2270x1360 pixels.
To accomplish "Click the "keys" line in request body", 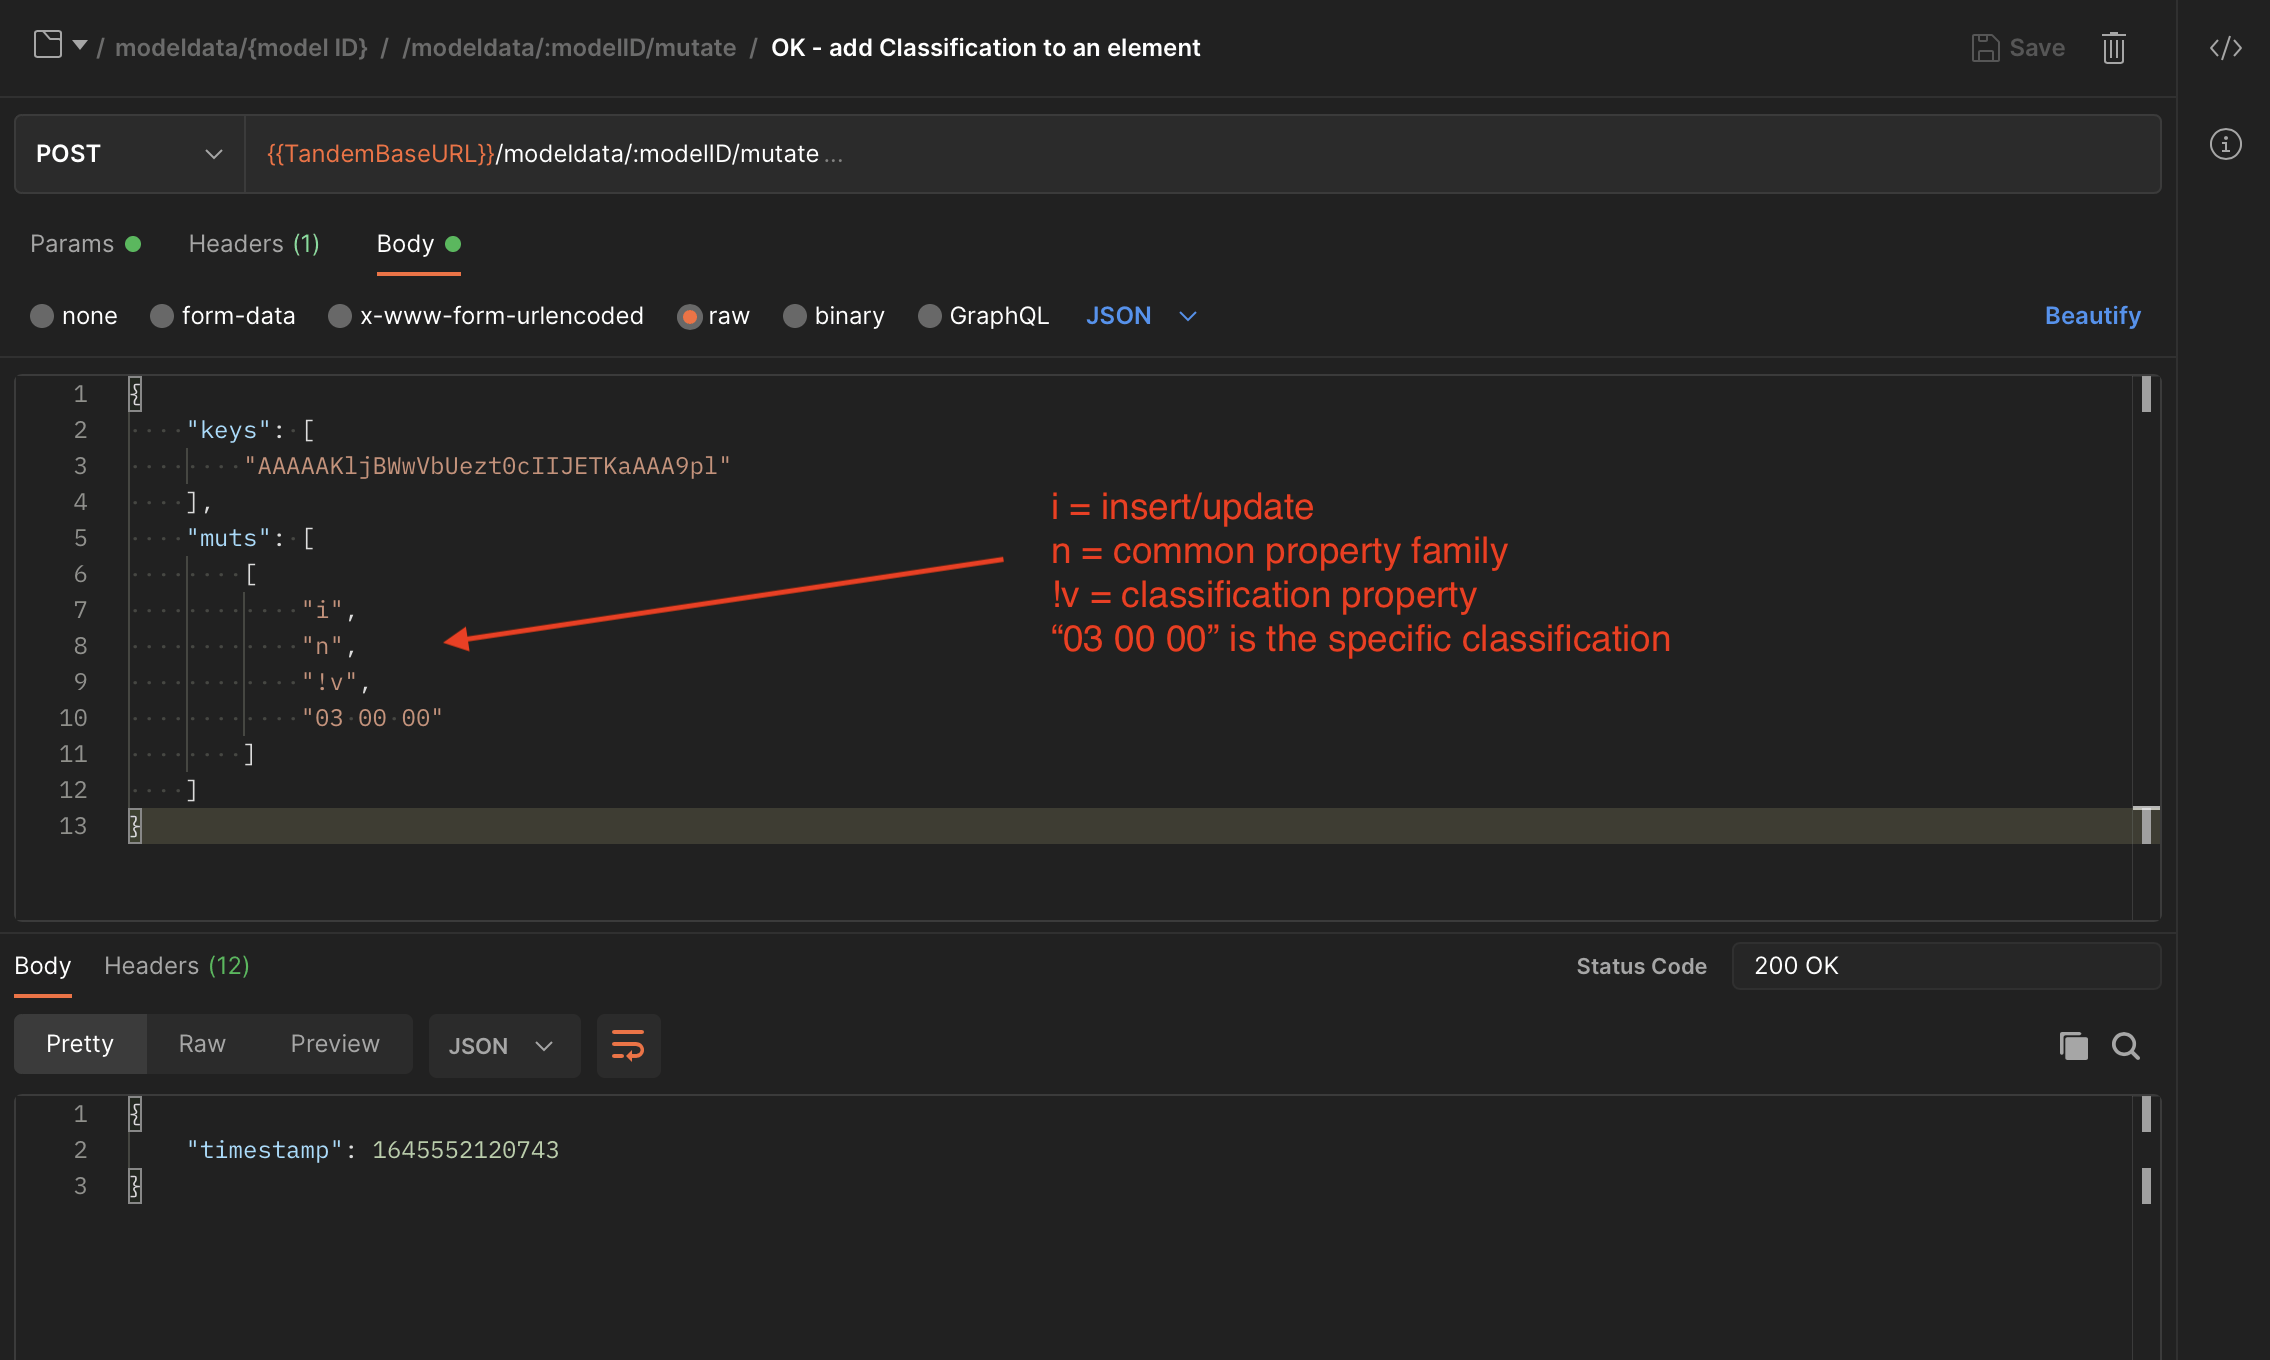I will coord(251,430).
